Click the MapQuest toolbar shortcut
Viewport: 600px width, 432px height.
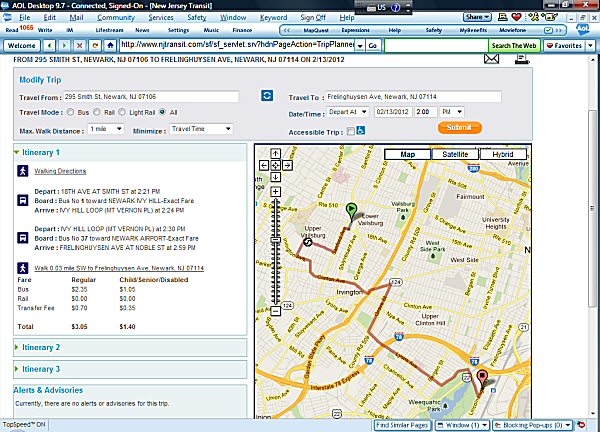(317, 30)
